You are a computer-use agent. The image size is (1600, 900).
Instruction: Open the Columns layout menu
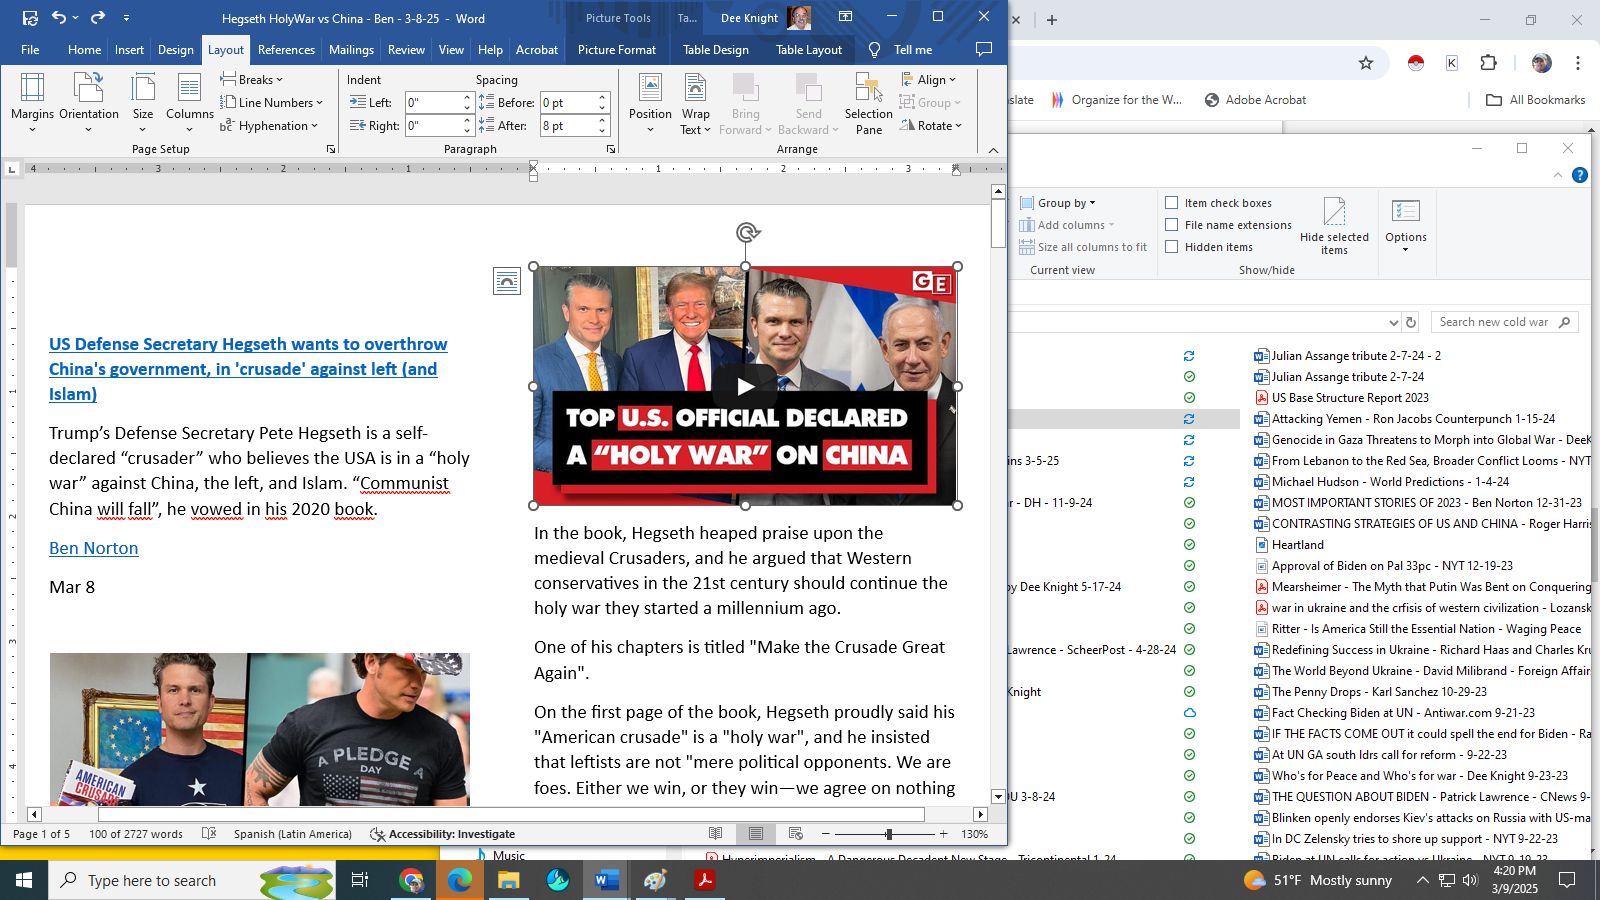[x=189, y=103]
